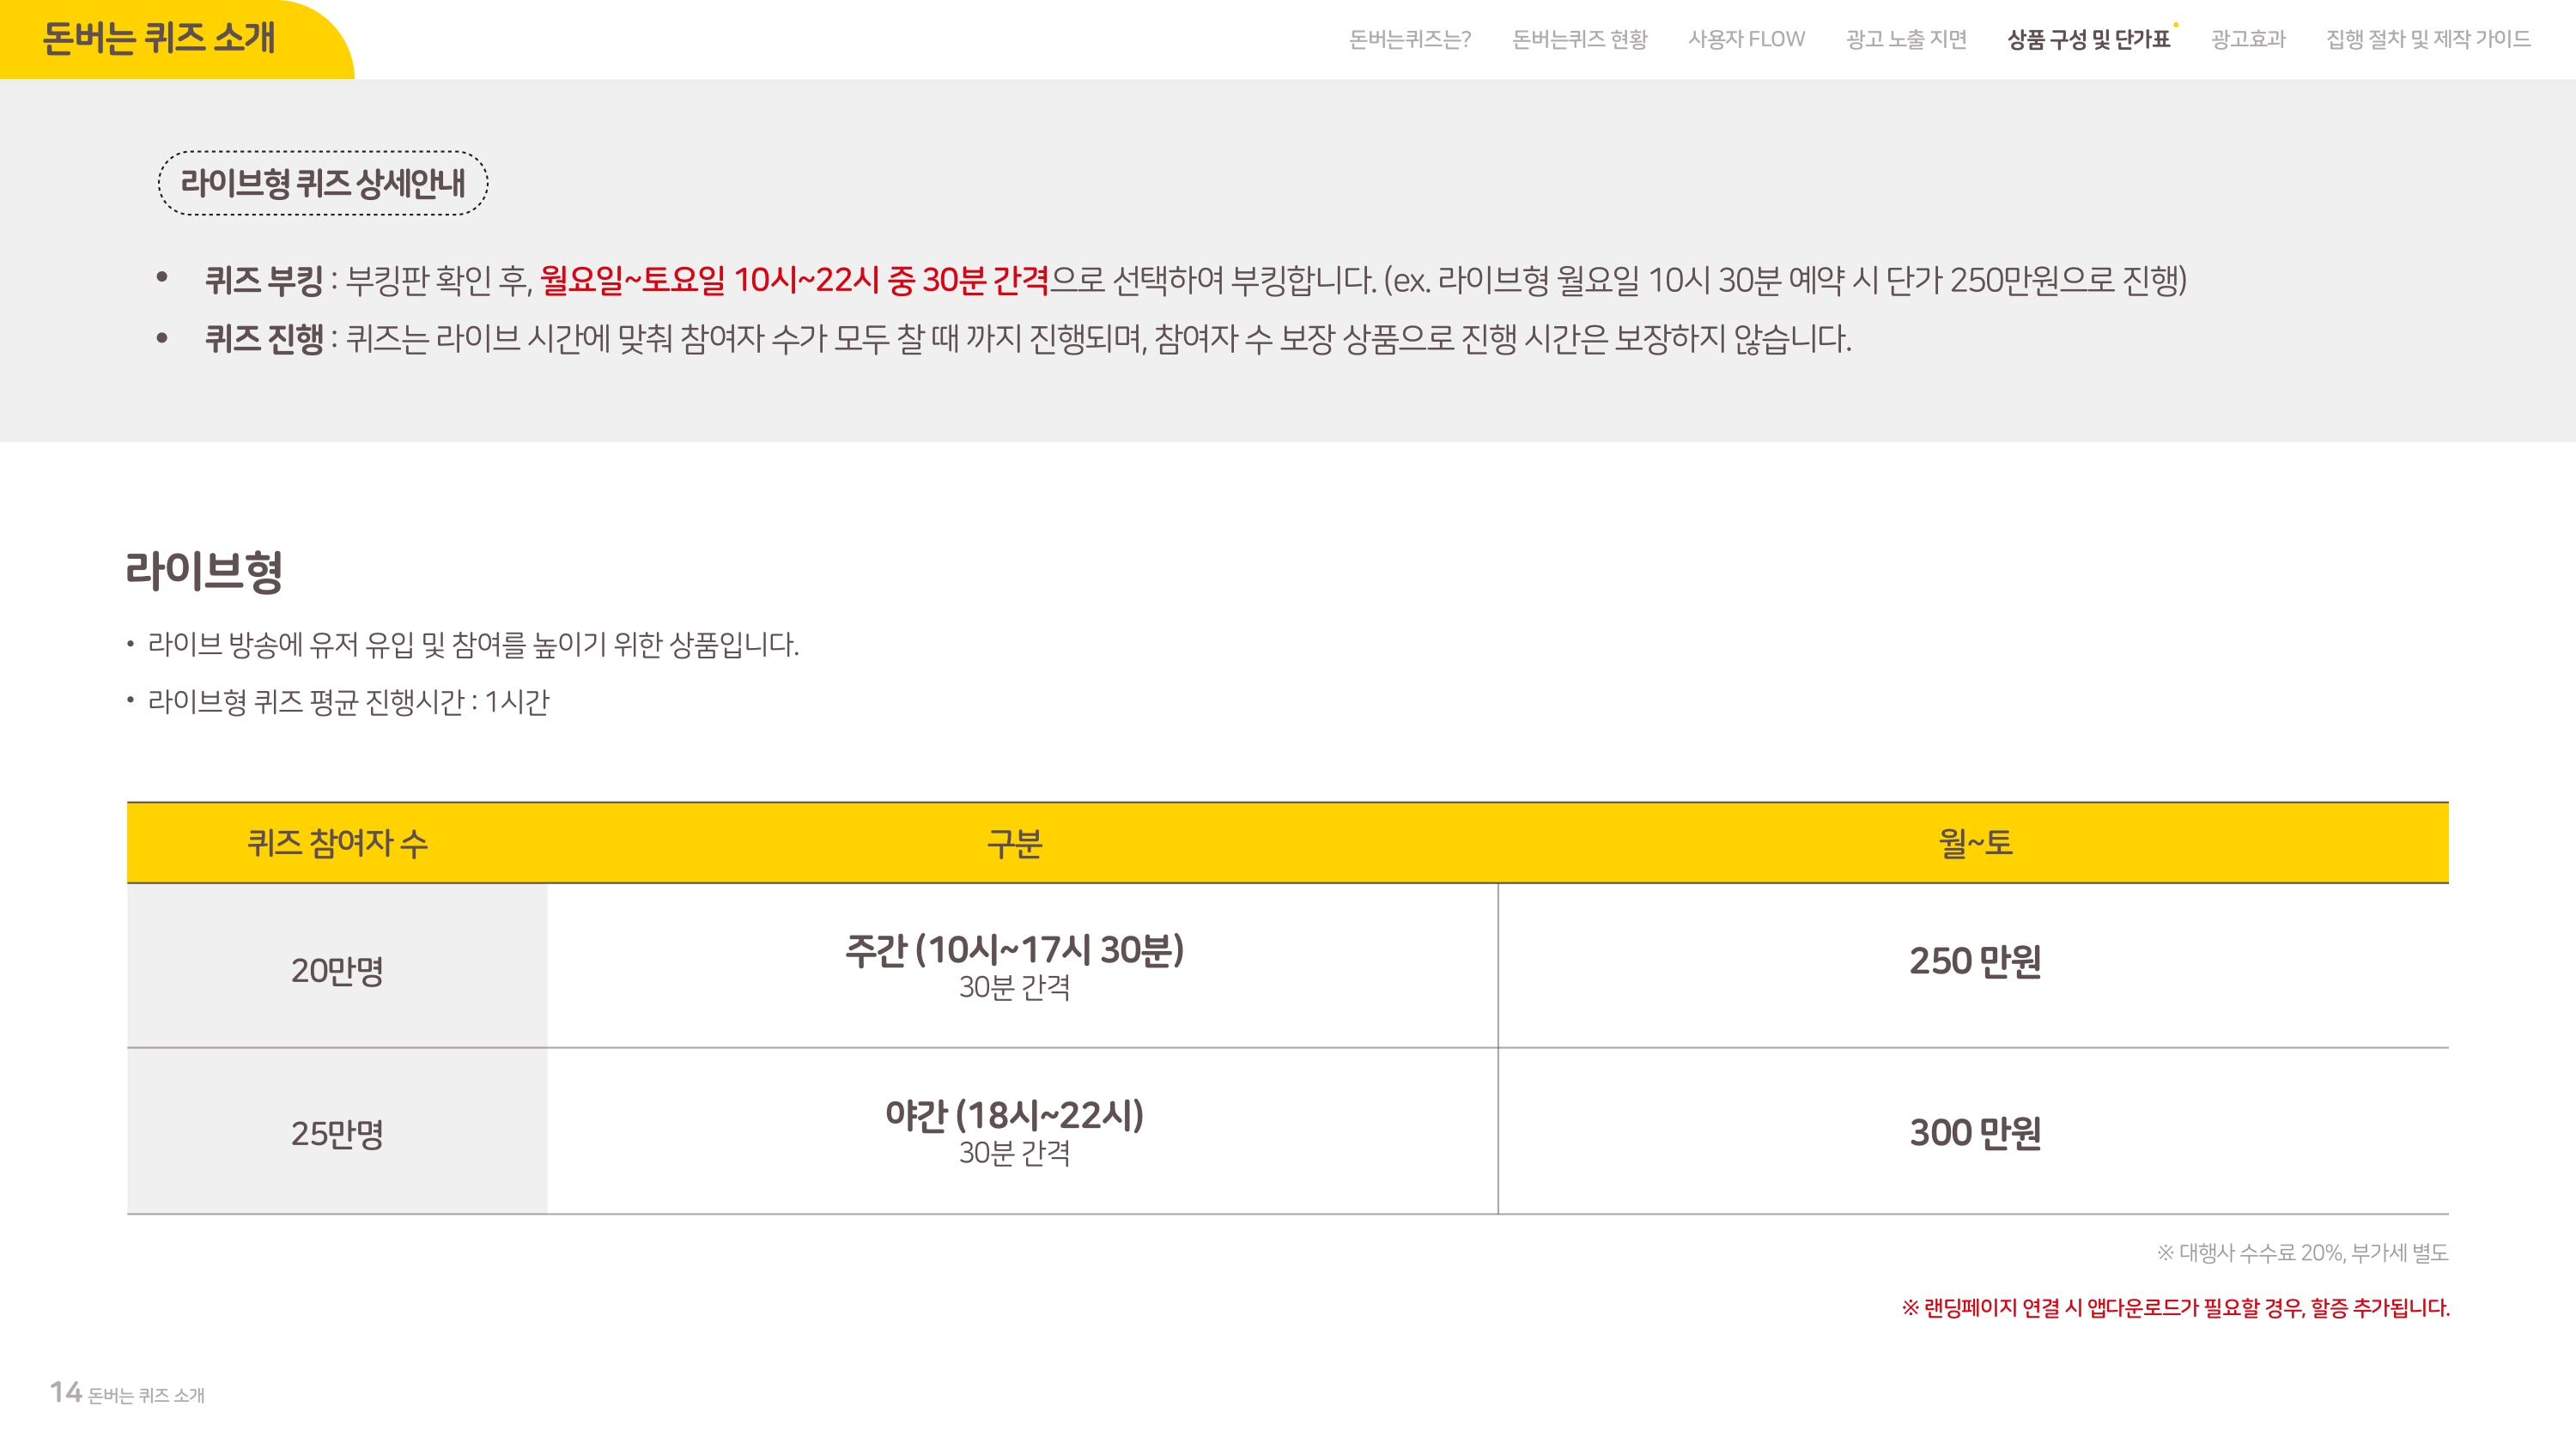Click the 30분 간격 text under 주간
The height and width of the screenshot is (1449, 2576).
tap(1014, 987)
